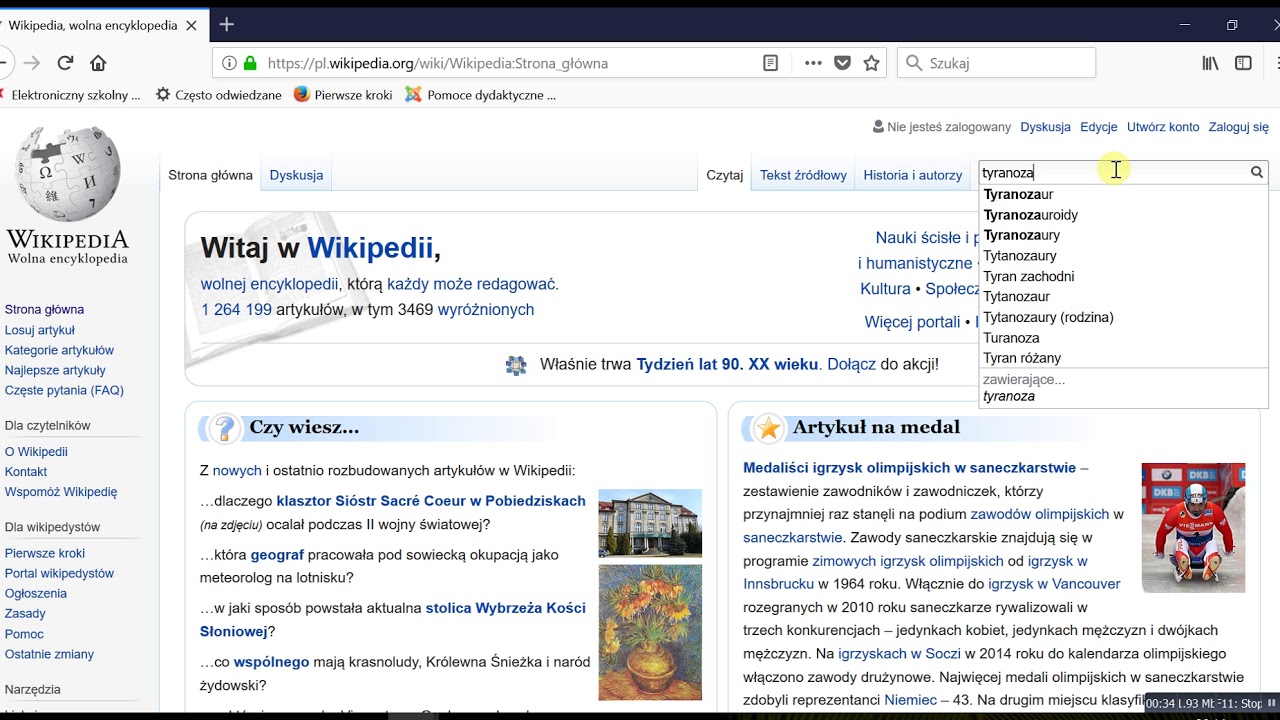Open the Dyskusja page tab
Viewport: 1280px width, 720px height.
click(x=296, y=175)
